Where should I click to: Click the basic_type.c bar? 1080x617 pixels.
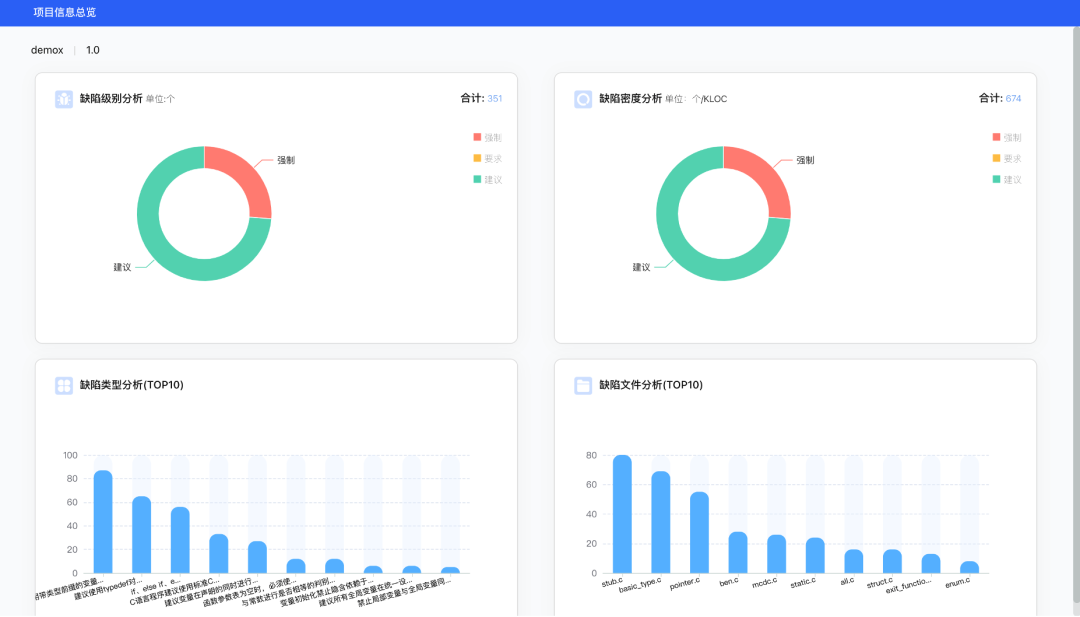point(661,522)
